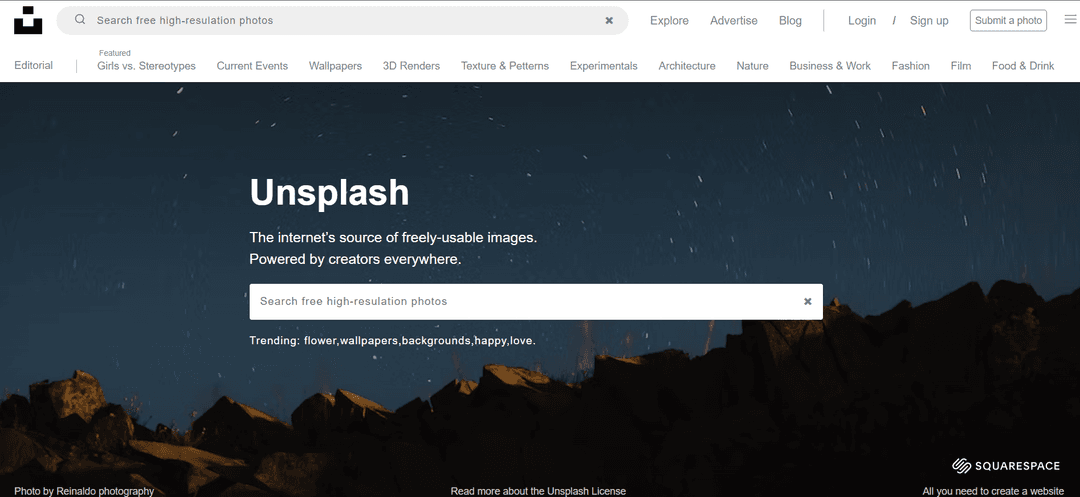Open the Architecture topic

coord(687,66)
